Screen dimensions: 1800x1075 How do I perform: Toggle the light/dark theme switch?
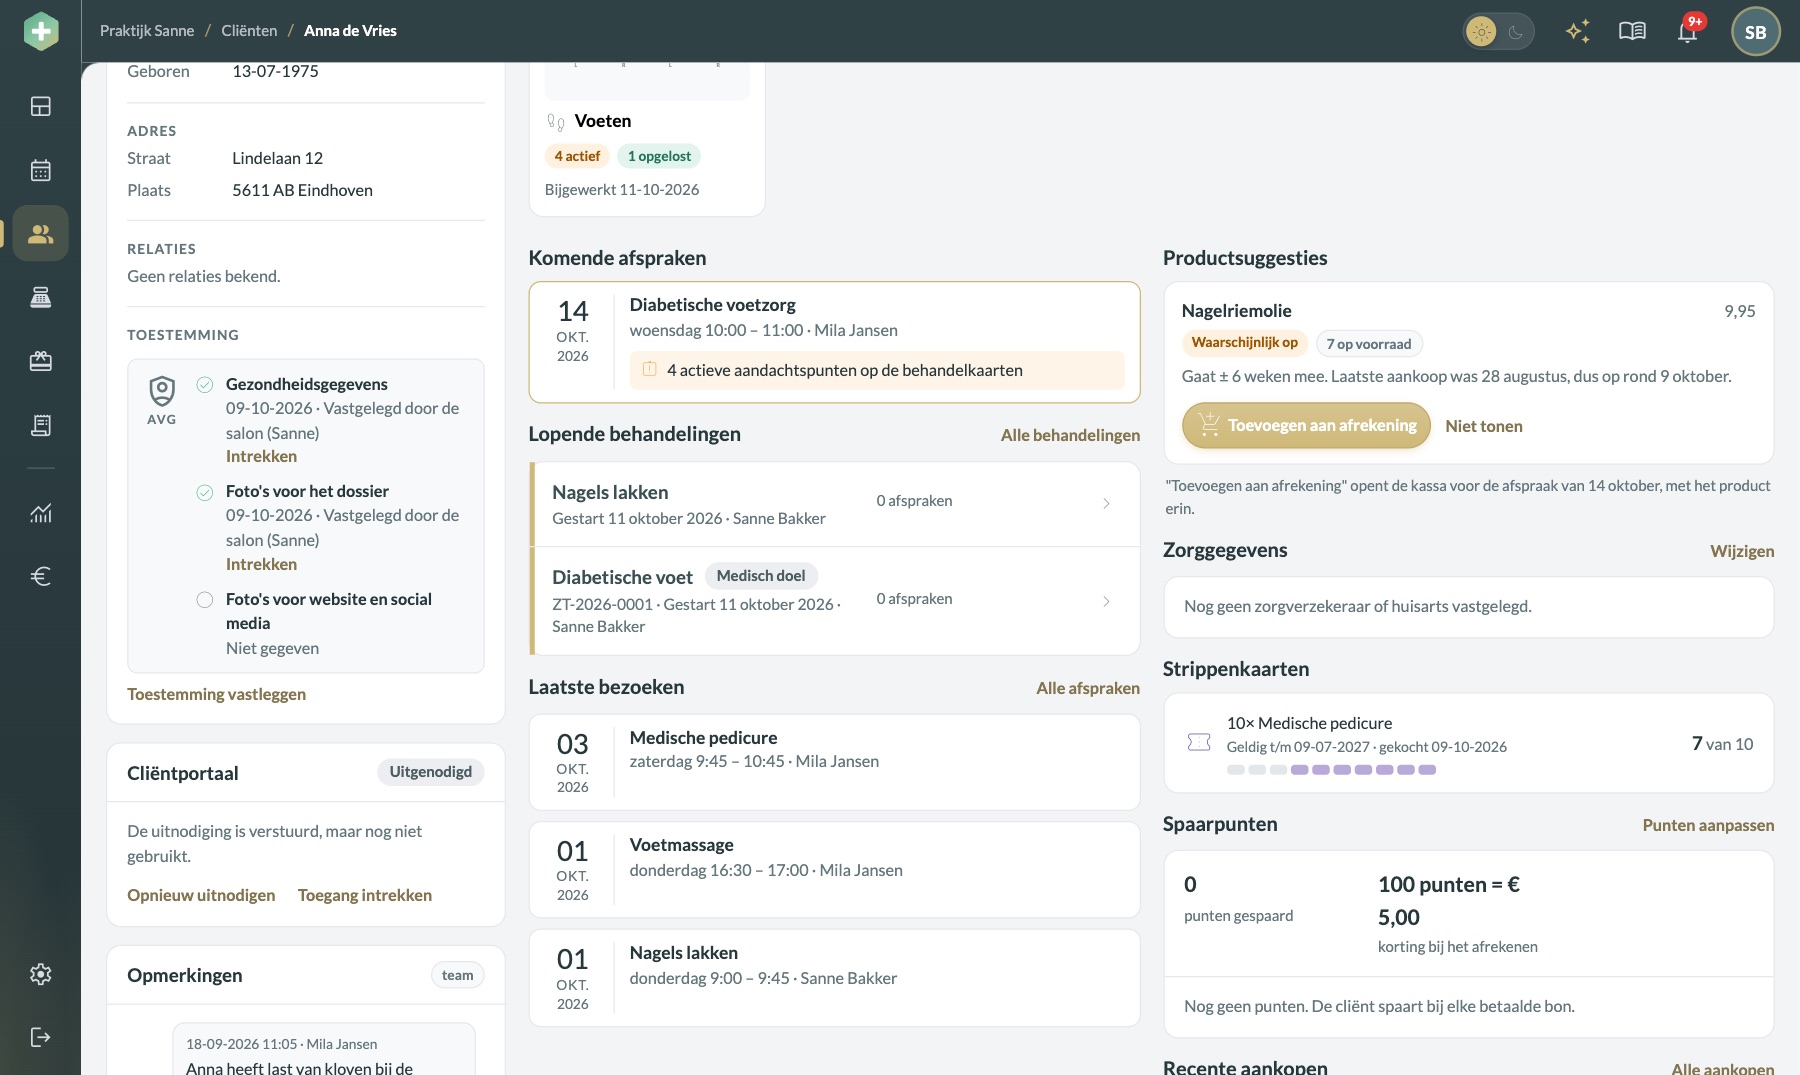pos(1498,31)
